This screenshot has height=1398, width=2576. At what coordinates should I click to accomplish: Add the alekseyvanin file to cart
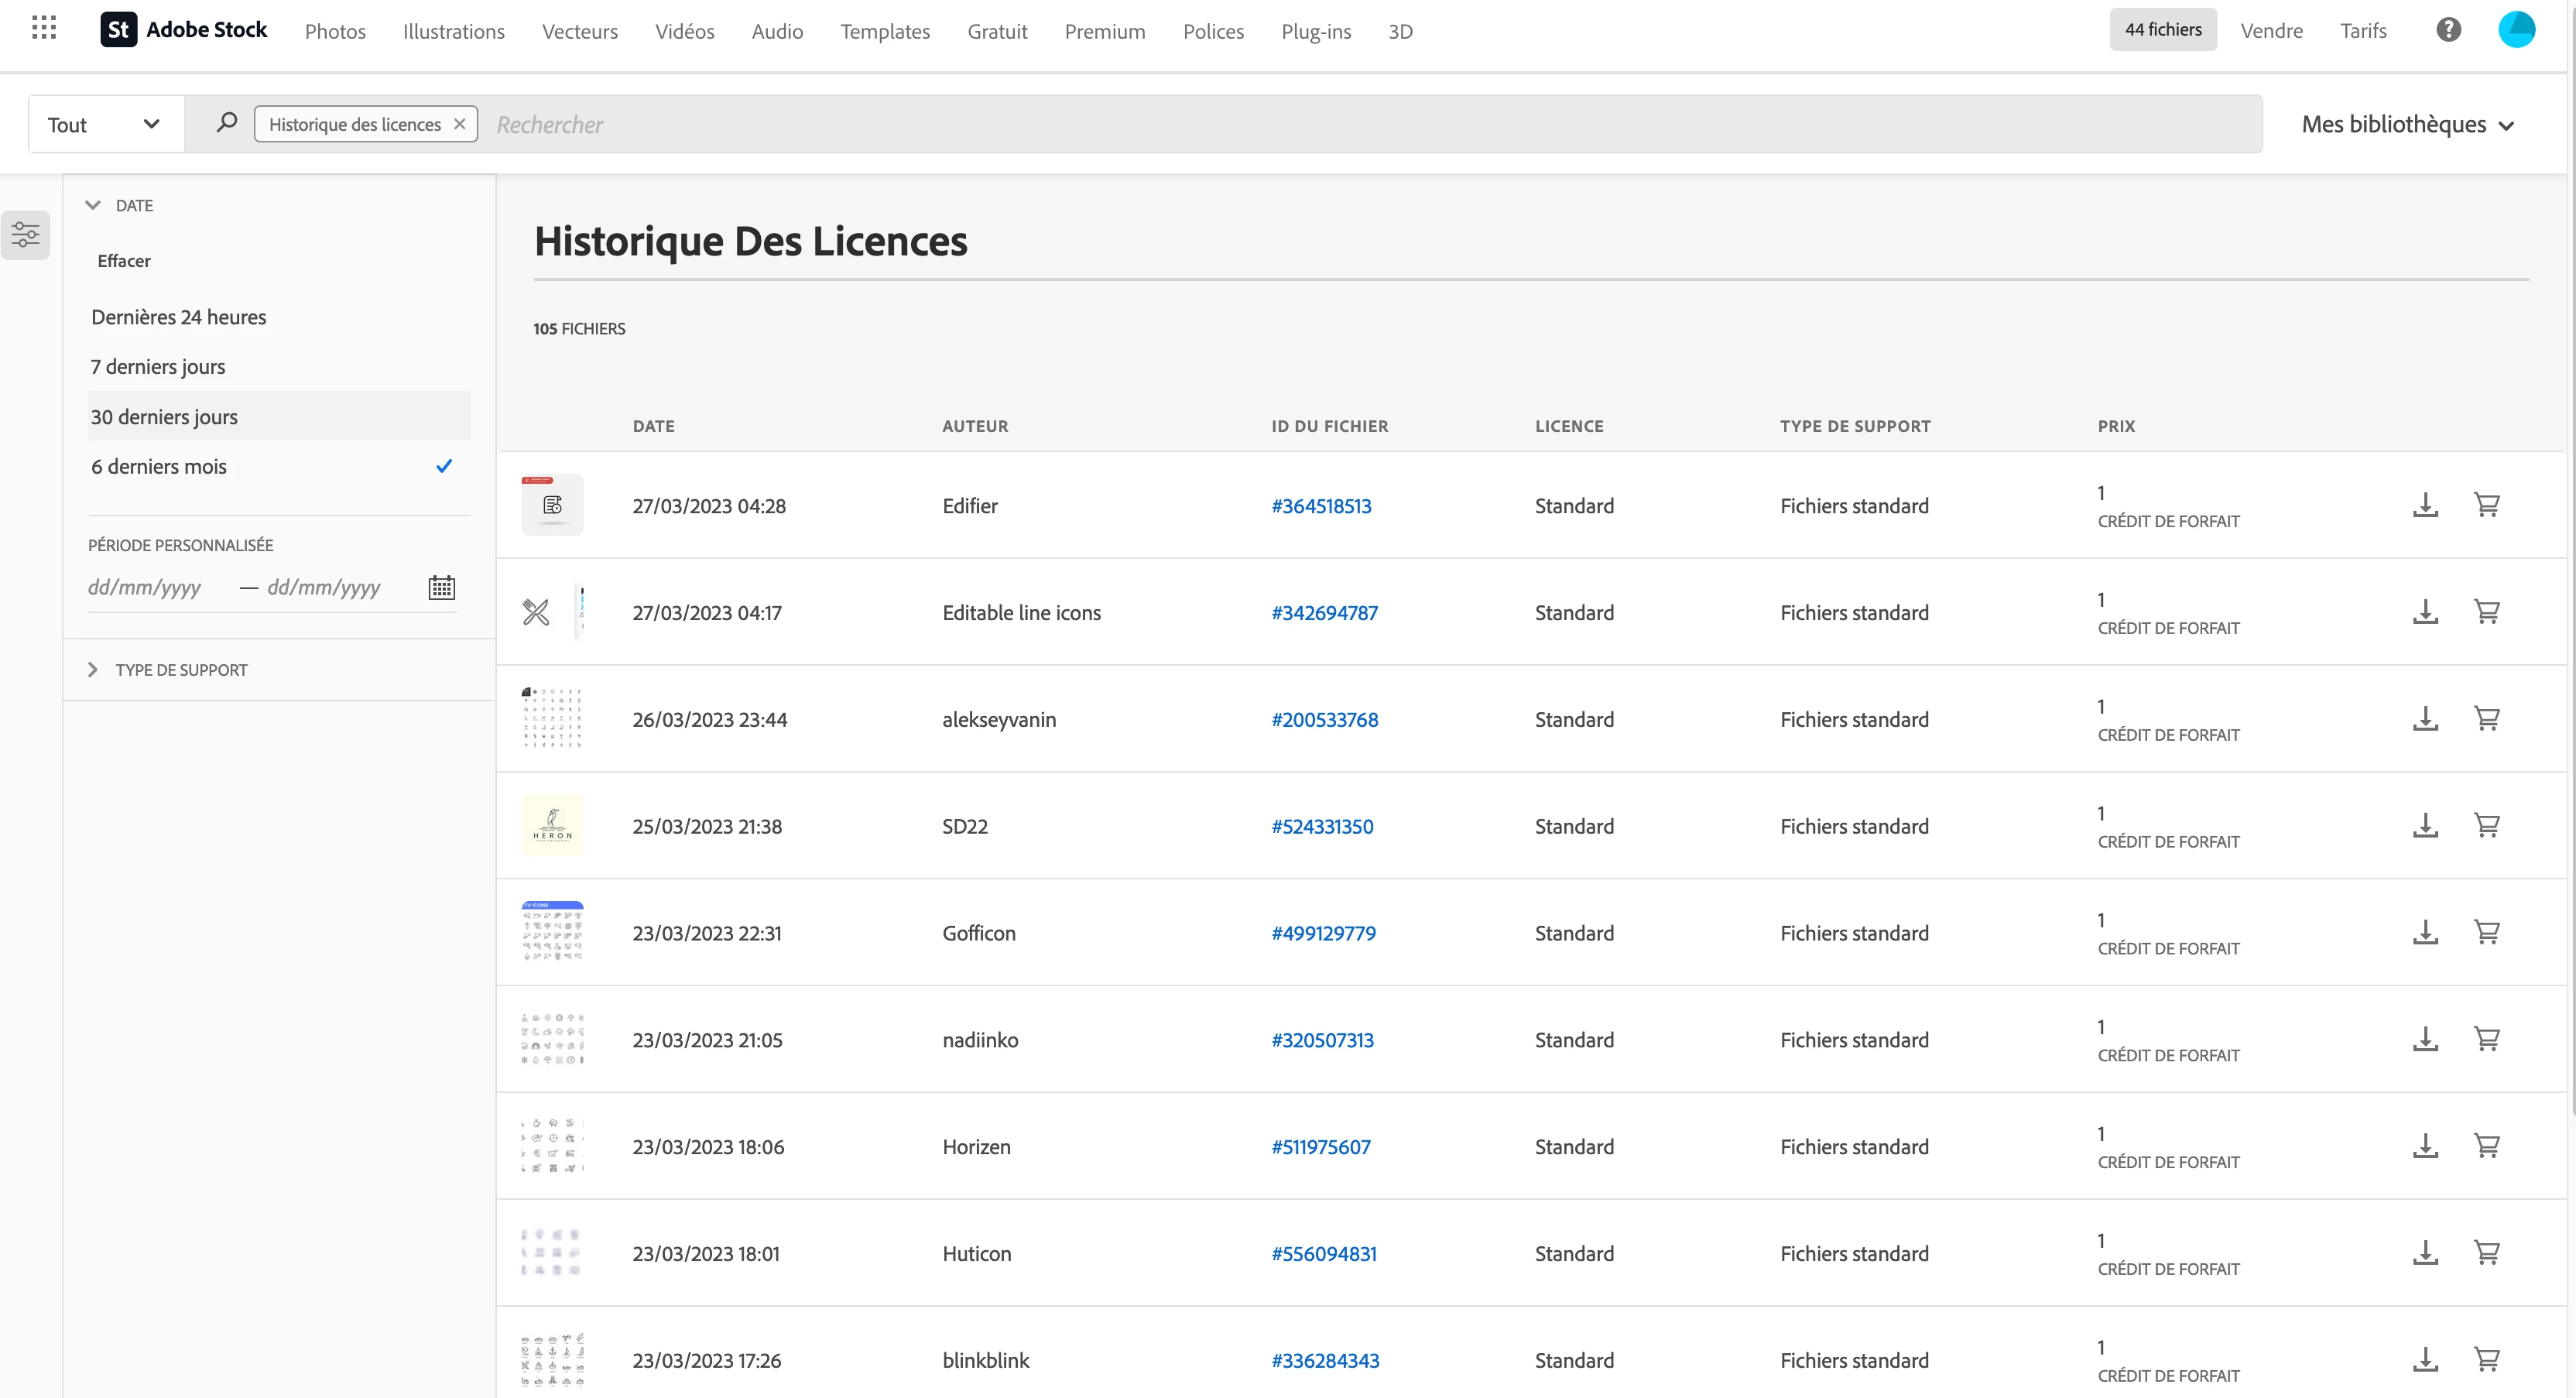point(2487,719)
